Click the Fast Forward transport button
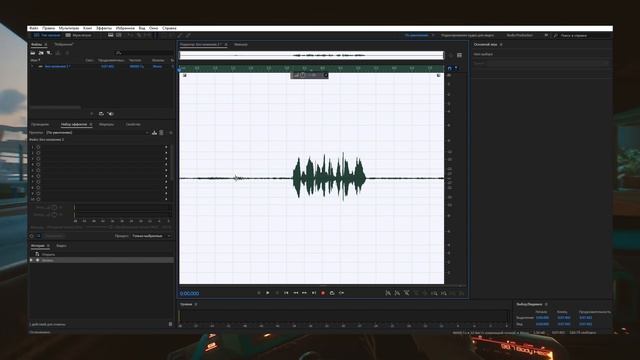Viewport: 640px width, 360px height. [x=304, y=293]
